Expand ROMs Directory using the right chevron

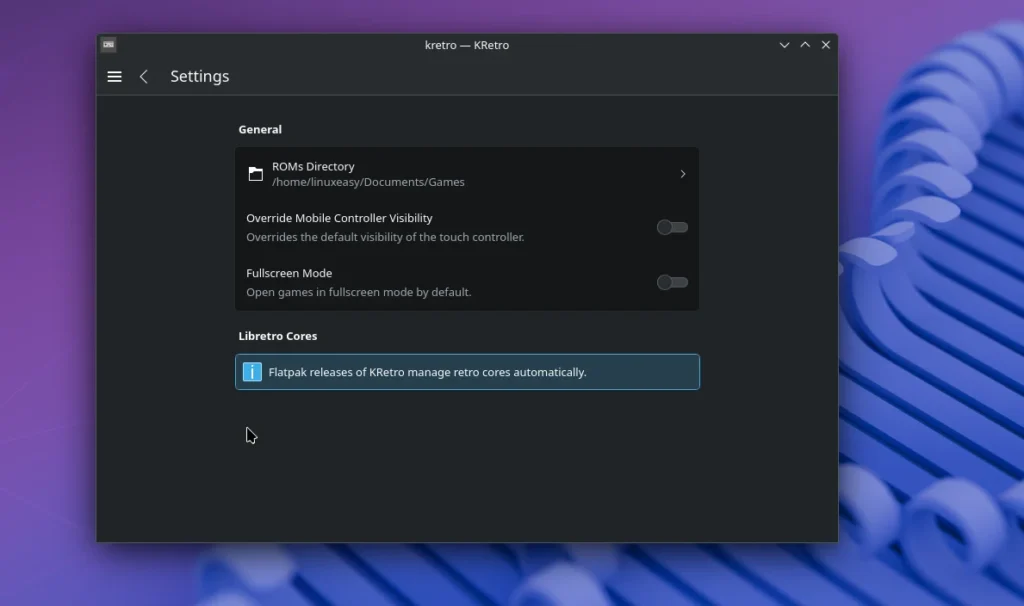point(683,174)
